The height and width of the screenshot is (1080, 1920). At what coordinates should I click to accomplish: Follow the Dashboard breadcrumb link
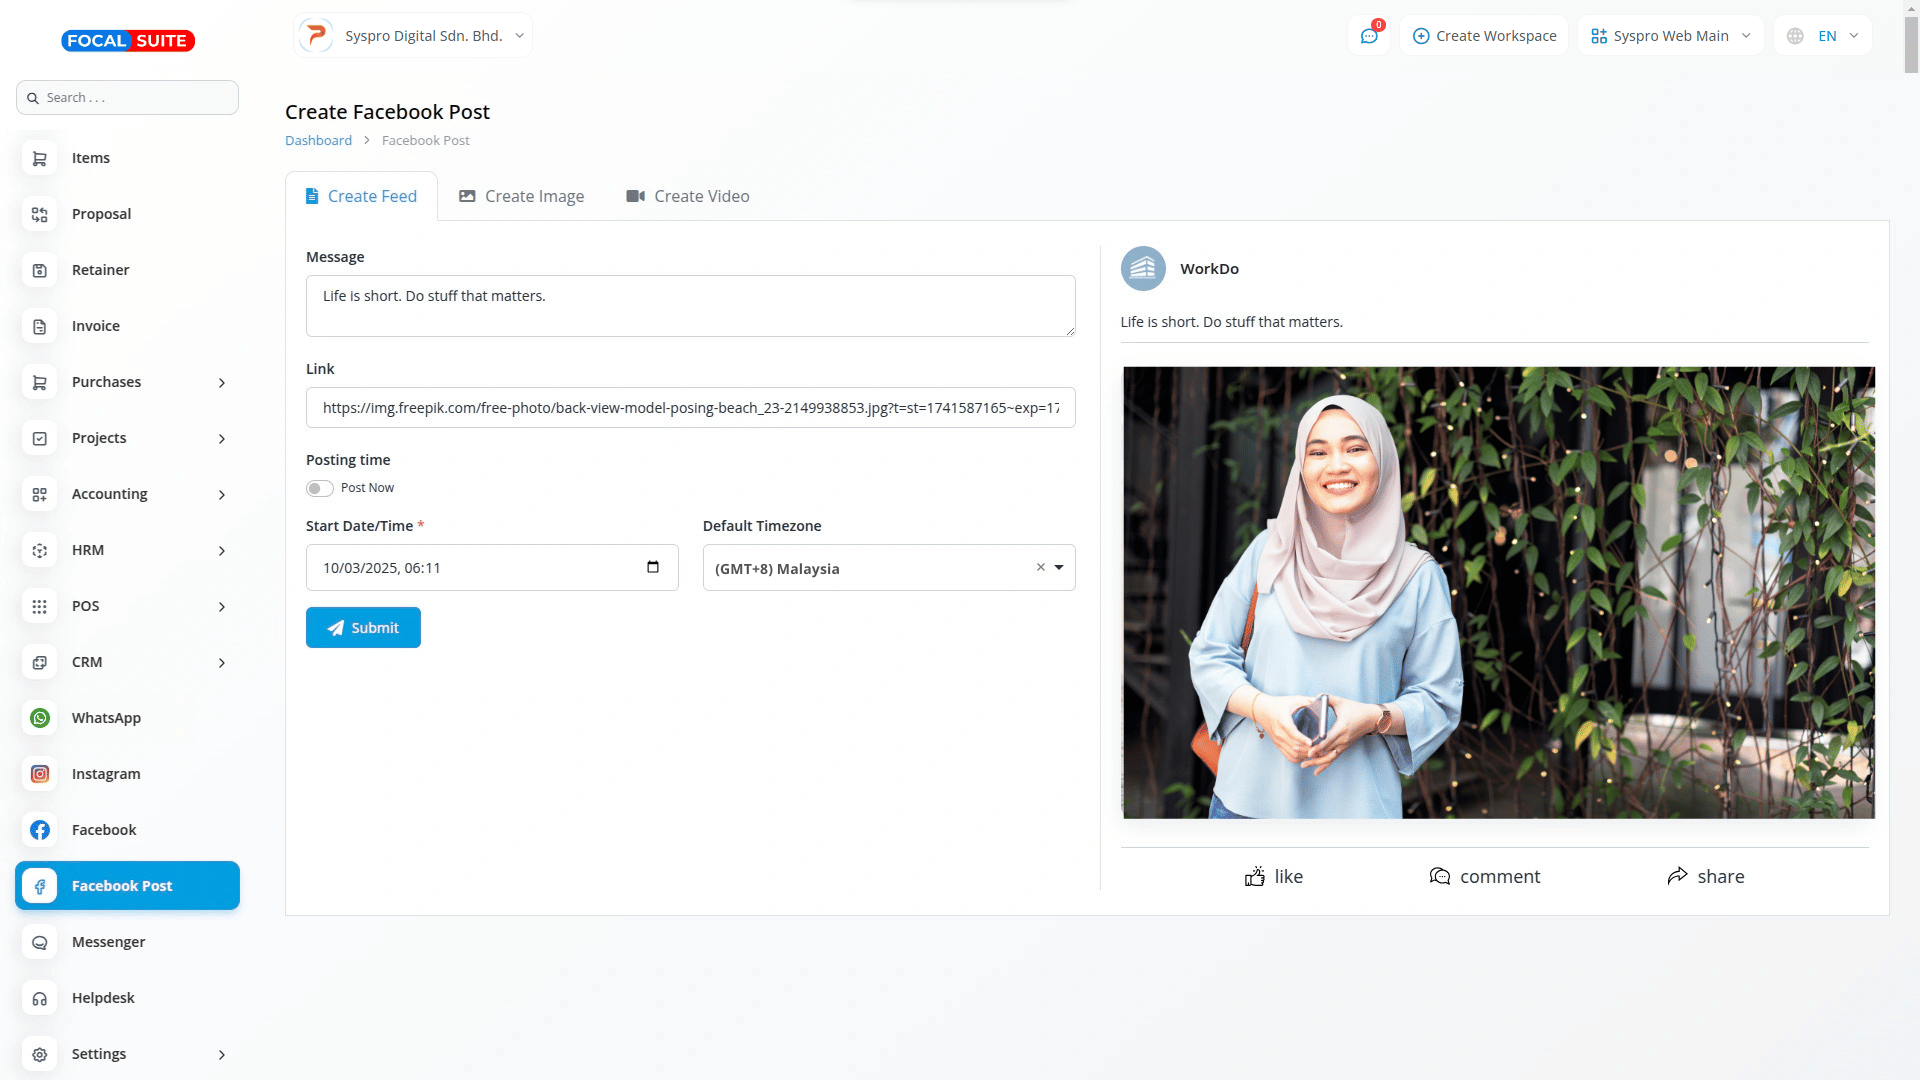coord(318,141)
